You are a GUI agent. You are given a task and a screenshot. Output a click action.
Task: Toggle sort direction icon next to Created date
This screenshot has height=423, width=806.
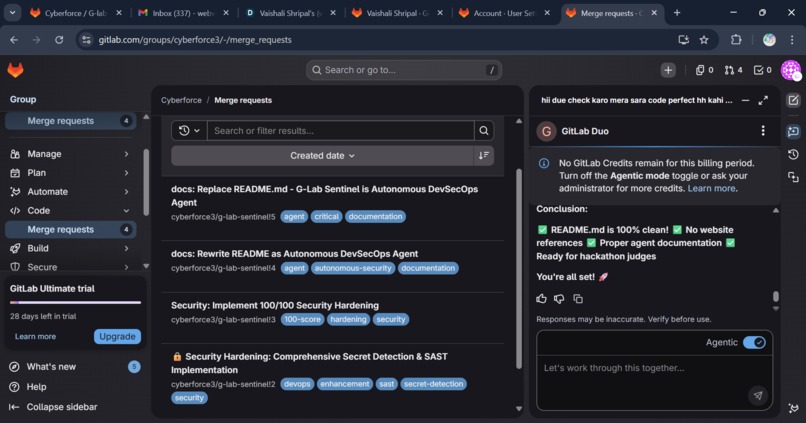click(483, 155)
